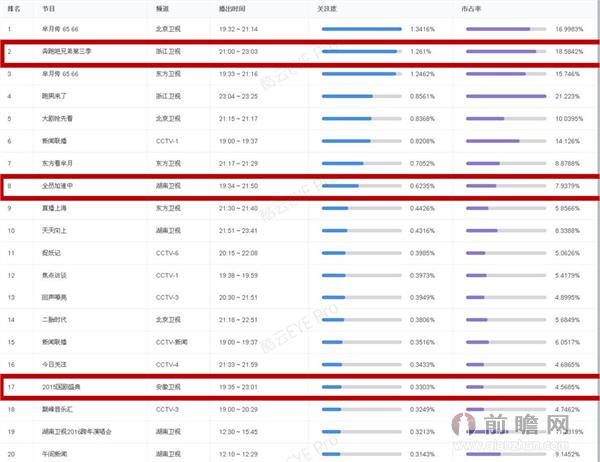Select the blue 关注度 bar for rank 1

point(362,29)
